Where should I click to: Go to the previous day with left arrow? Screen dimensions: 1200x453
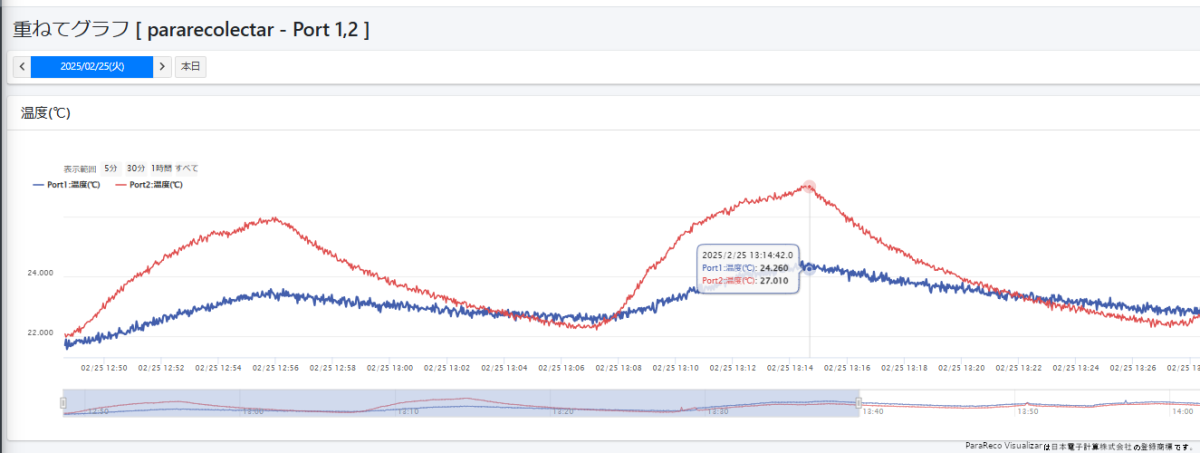[22, 67]
